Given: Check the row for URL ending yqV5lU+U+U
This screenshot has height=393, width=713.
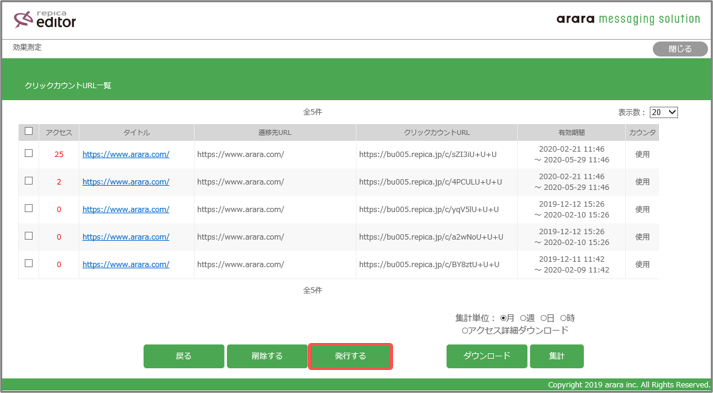Looking at the screenshot, I should coord(29,208).
